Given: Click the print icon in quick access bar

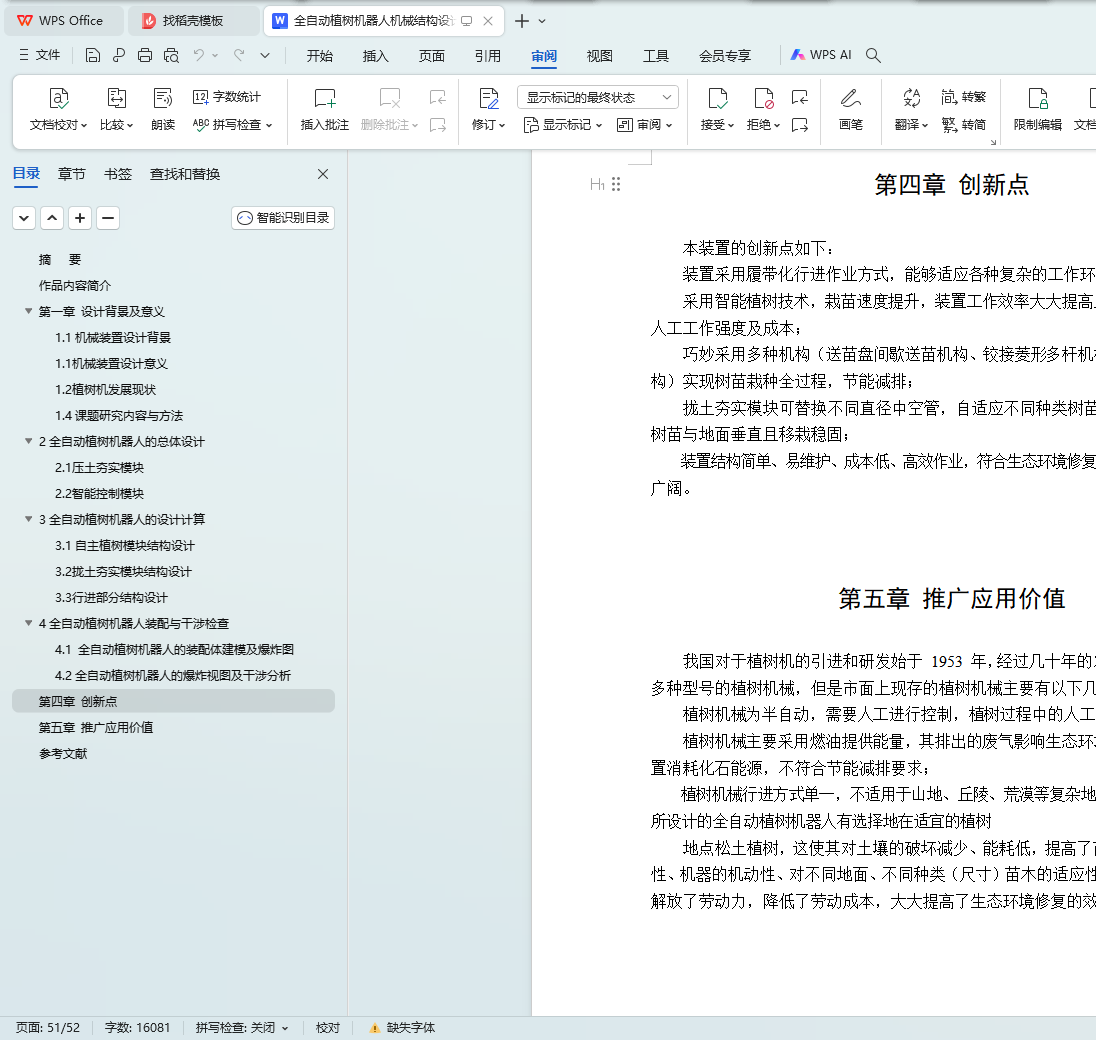Looking at the screenshot, I should pos(145,55).
